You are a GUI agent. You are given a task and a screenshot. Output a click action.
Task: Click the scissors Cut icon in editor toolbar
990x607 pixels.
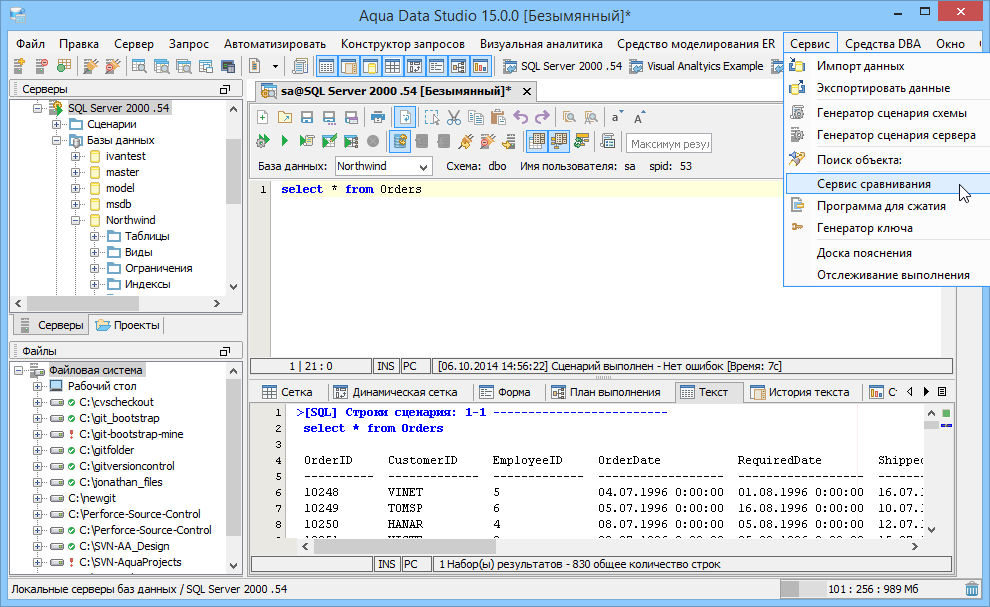[453, 117]
